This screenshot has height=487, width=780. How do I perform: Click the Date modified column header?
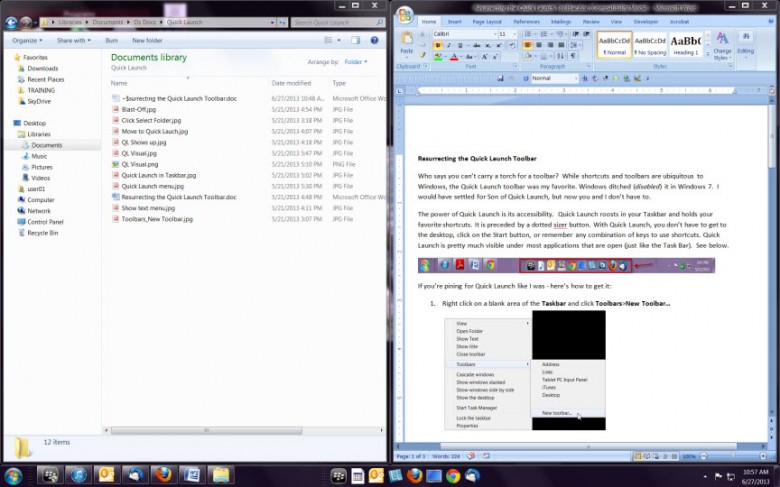pyautogui.click(x=291, y=83)
